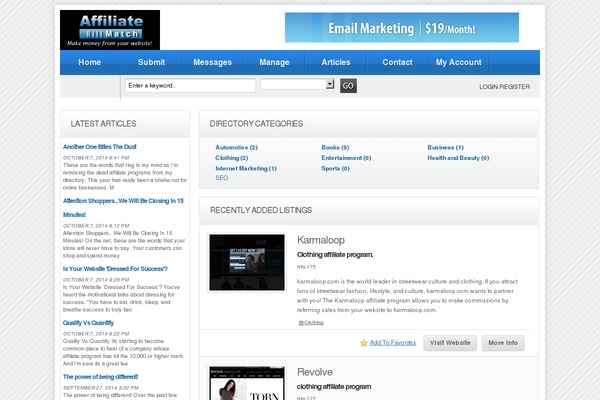Click the Revolve listing thumbnail
The image size is (600, 400).
point(247,383)
